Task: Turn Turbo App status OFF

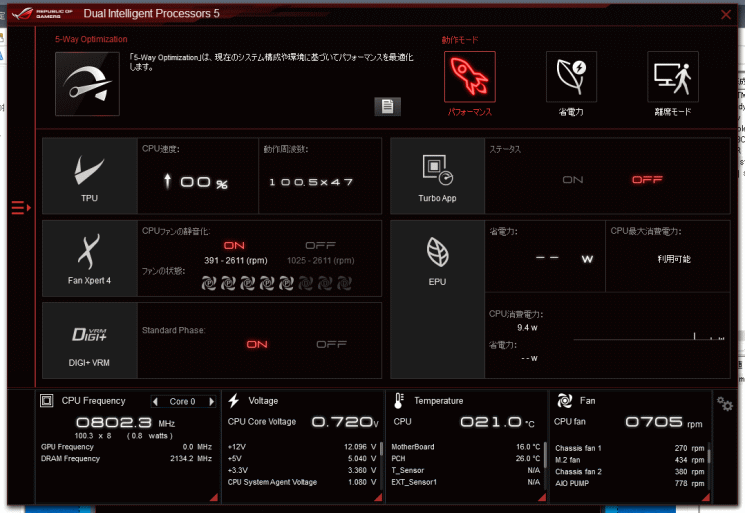Action: pyautogui.click(x=647, y=180)
